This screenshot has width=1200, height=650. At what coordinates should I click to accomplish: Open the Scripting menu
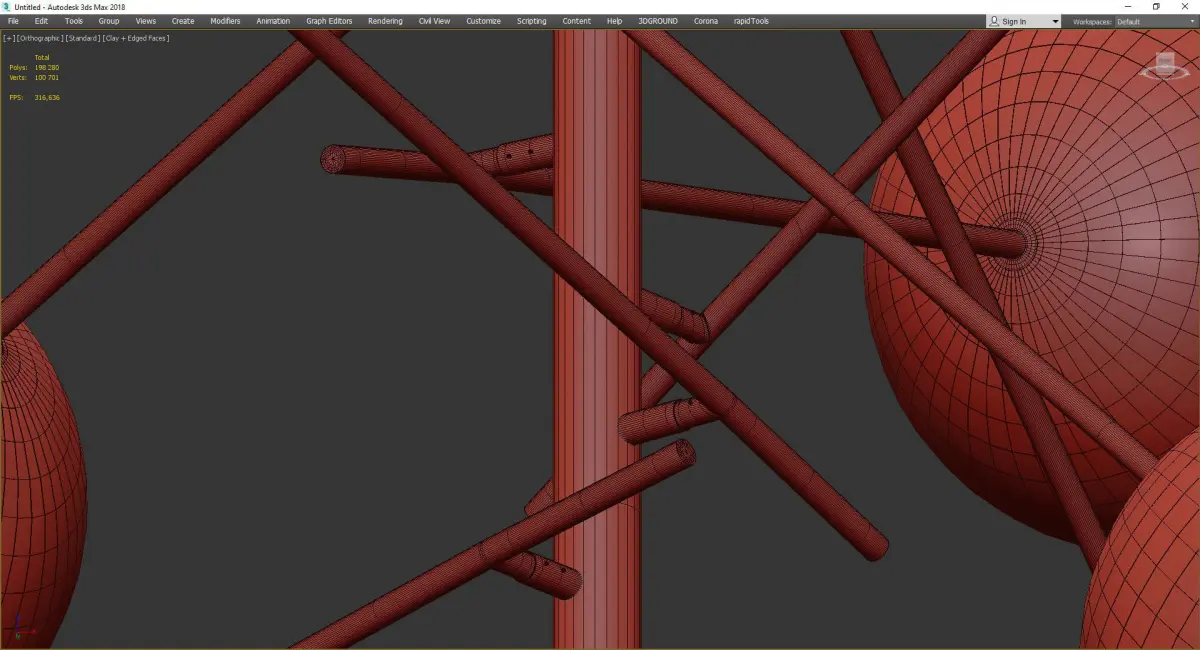tap(532, 21)
